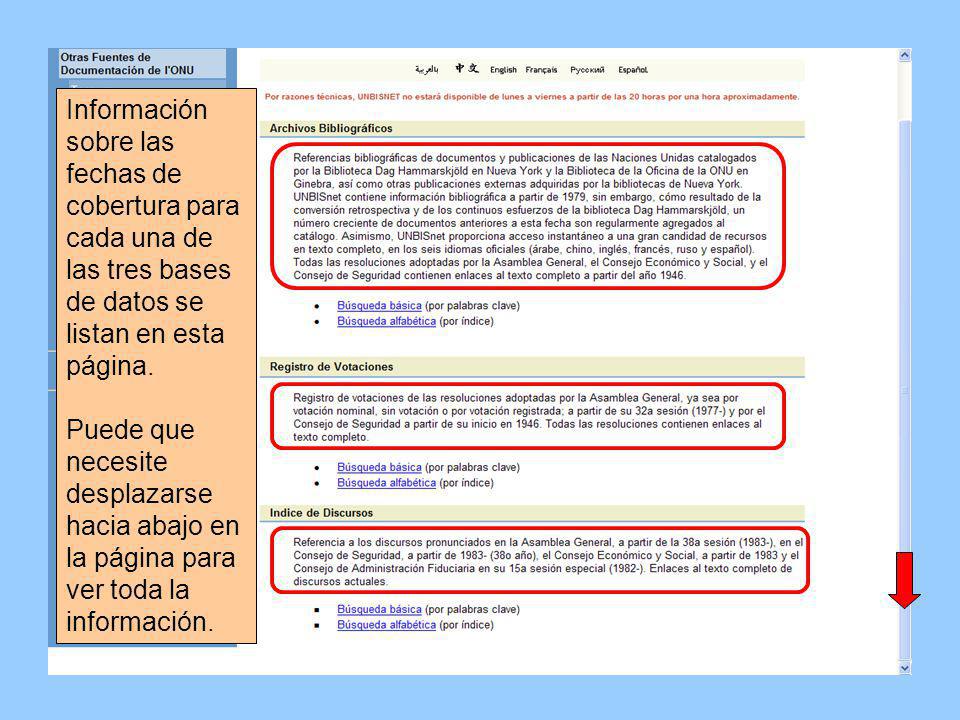Select Русский language link
Image resolution: width=960 pixels, height=720 pixels.
pyautogui.click(x=587, y=70)
